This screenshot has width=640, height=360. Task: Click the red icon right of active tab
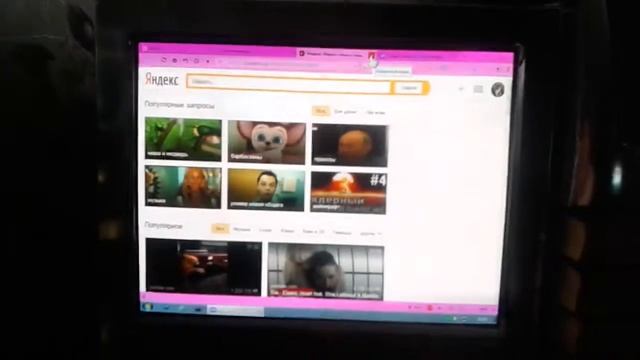tap(371, 55)
